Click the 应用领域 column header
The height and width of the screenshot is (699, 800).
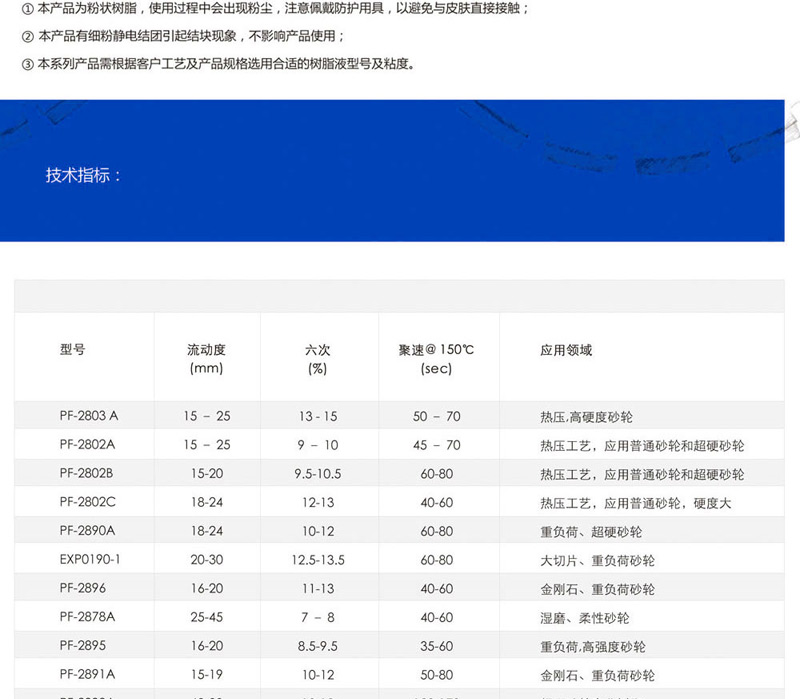coord(566,350)
